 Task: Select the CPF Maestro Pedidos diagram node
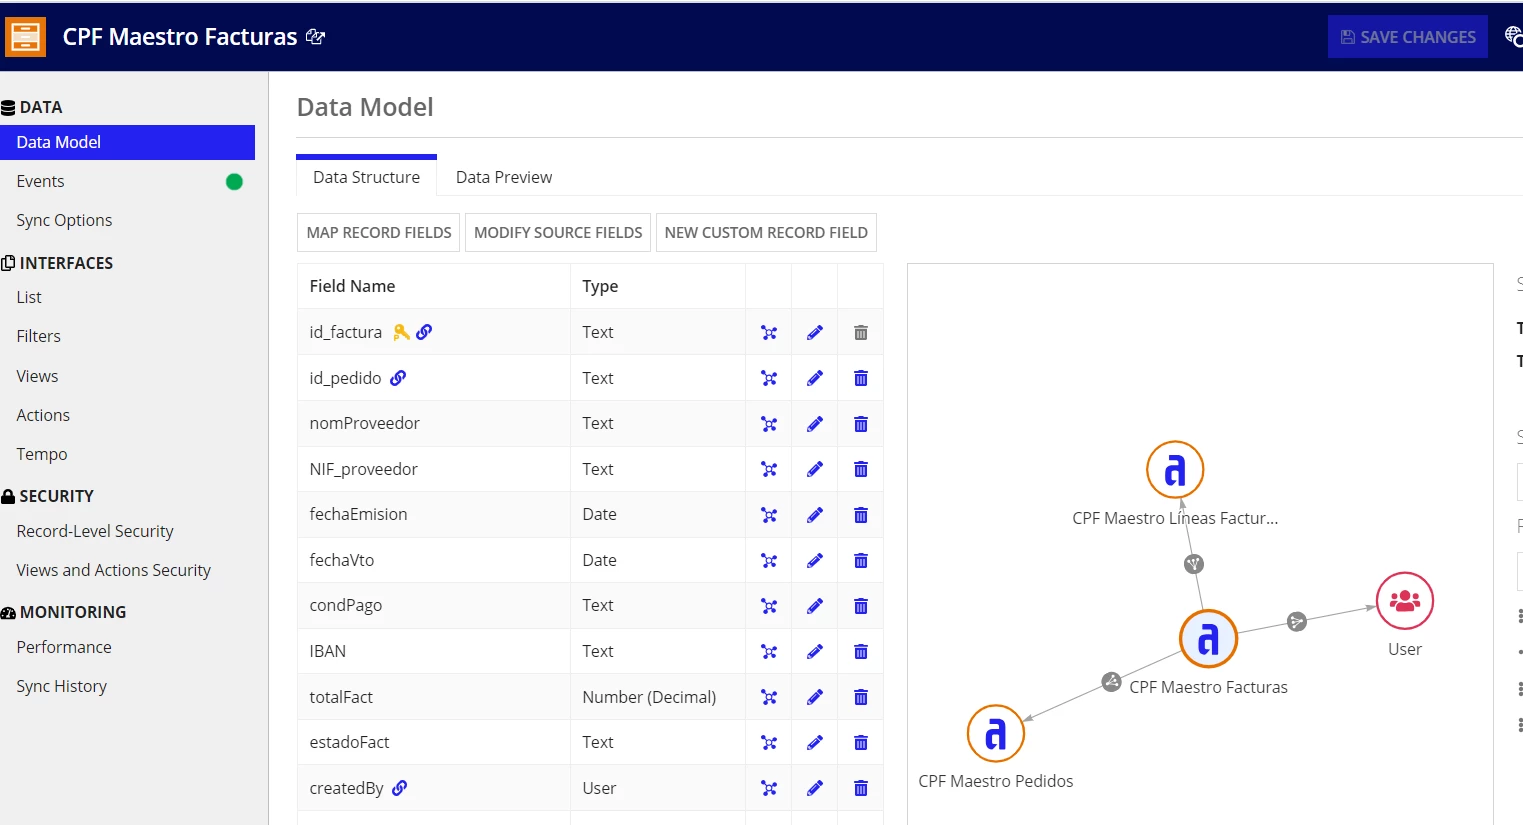point(996,733)
